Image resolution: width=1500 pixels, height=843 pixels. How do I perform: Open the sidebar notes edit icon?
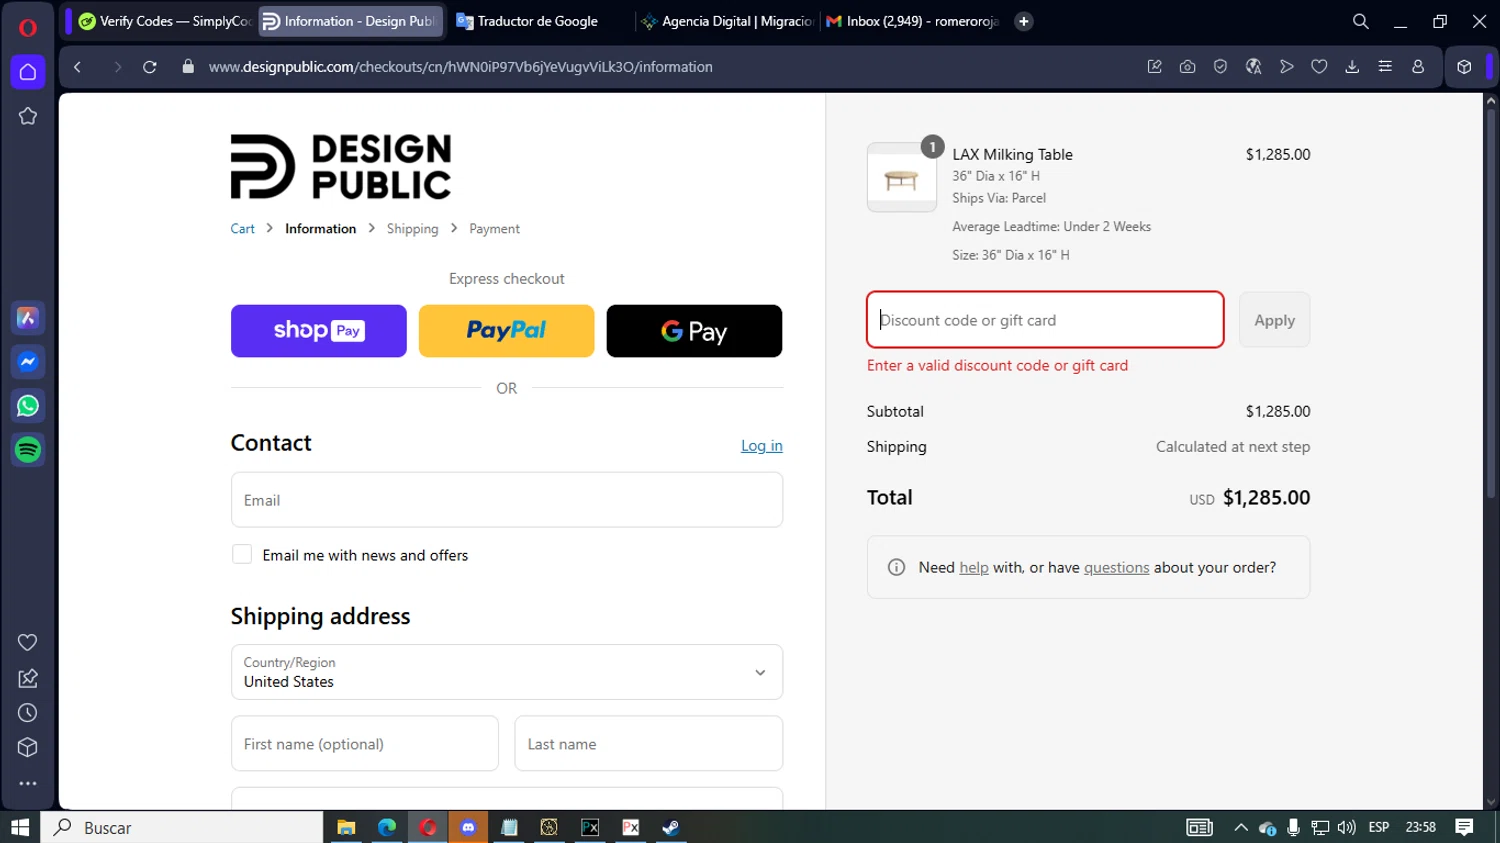28,678
